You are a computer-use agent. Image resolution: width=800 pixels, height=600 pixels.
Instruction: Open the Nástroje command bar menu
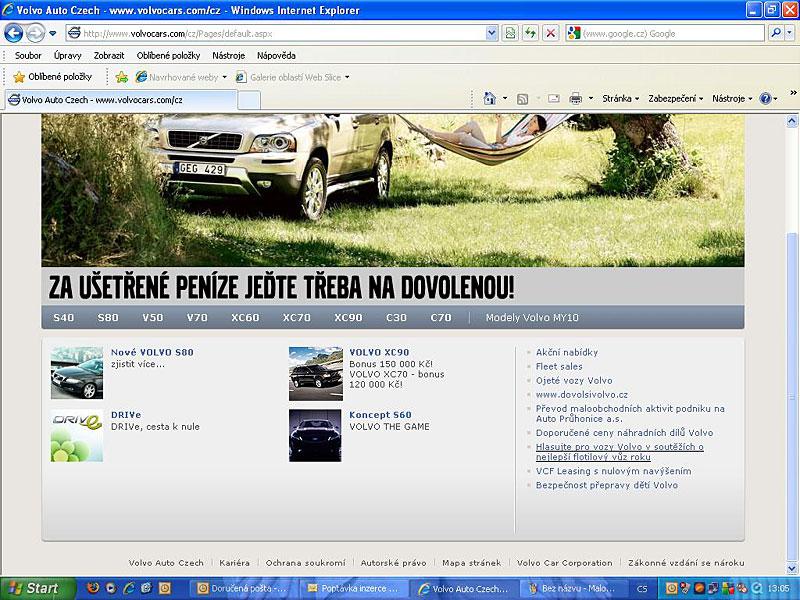732,98
